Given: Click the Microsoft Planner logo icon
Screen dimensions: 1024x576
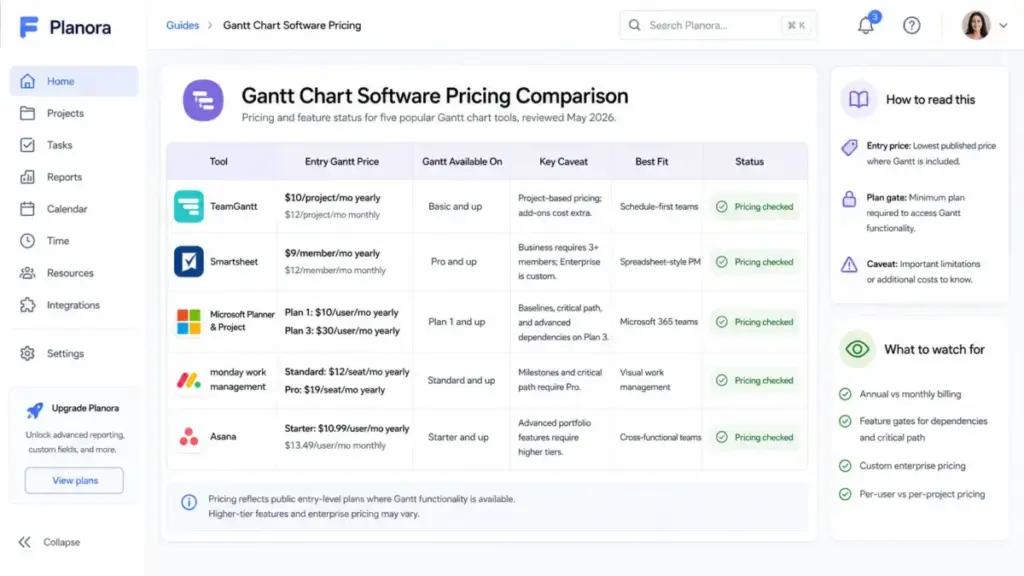Looking at the screenshot, I should pos(189,321).
